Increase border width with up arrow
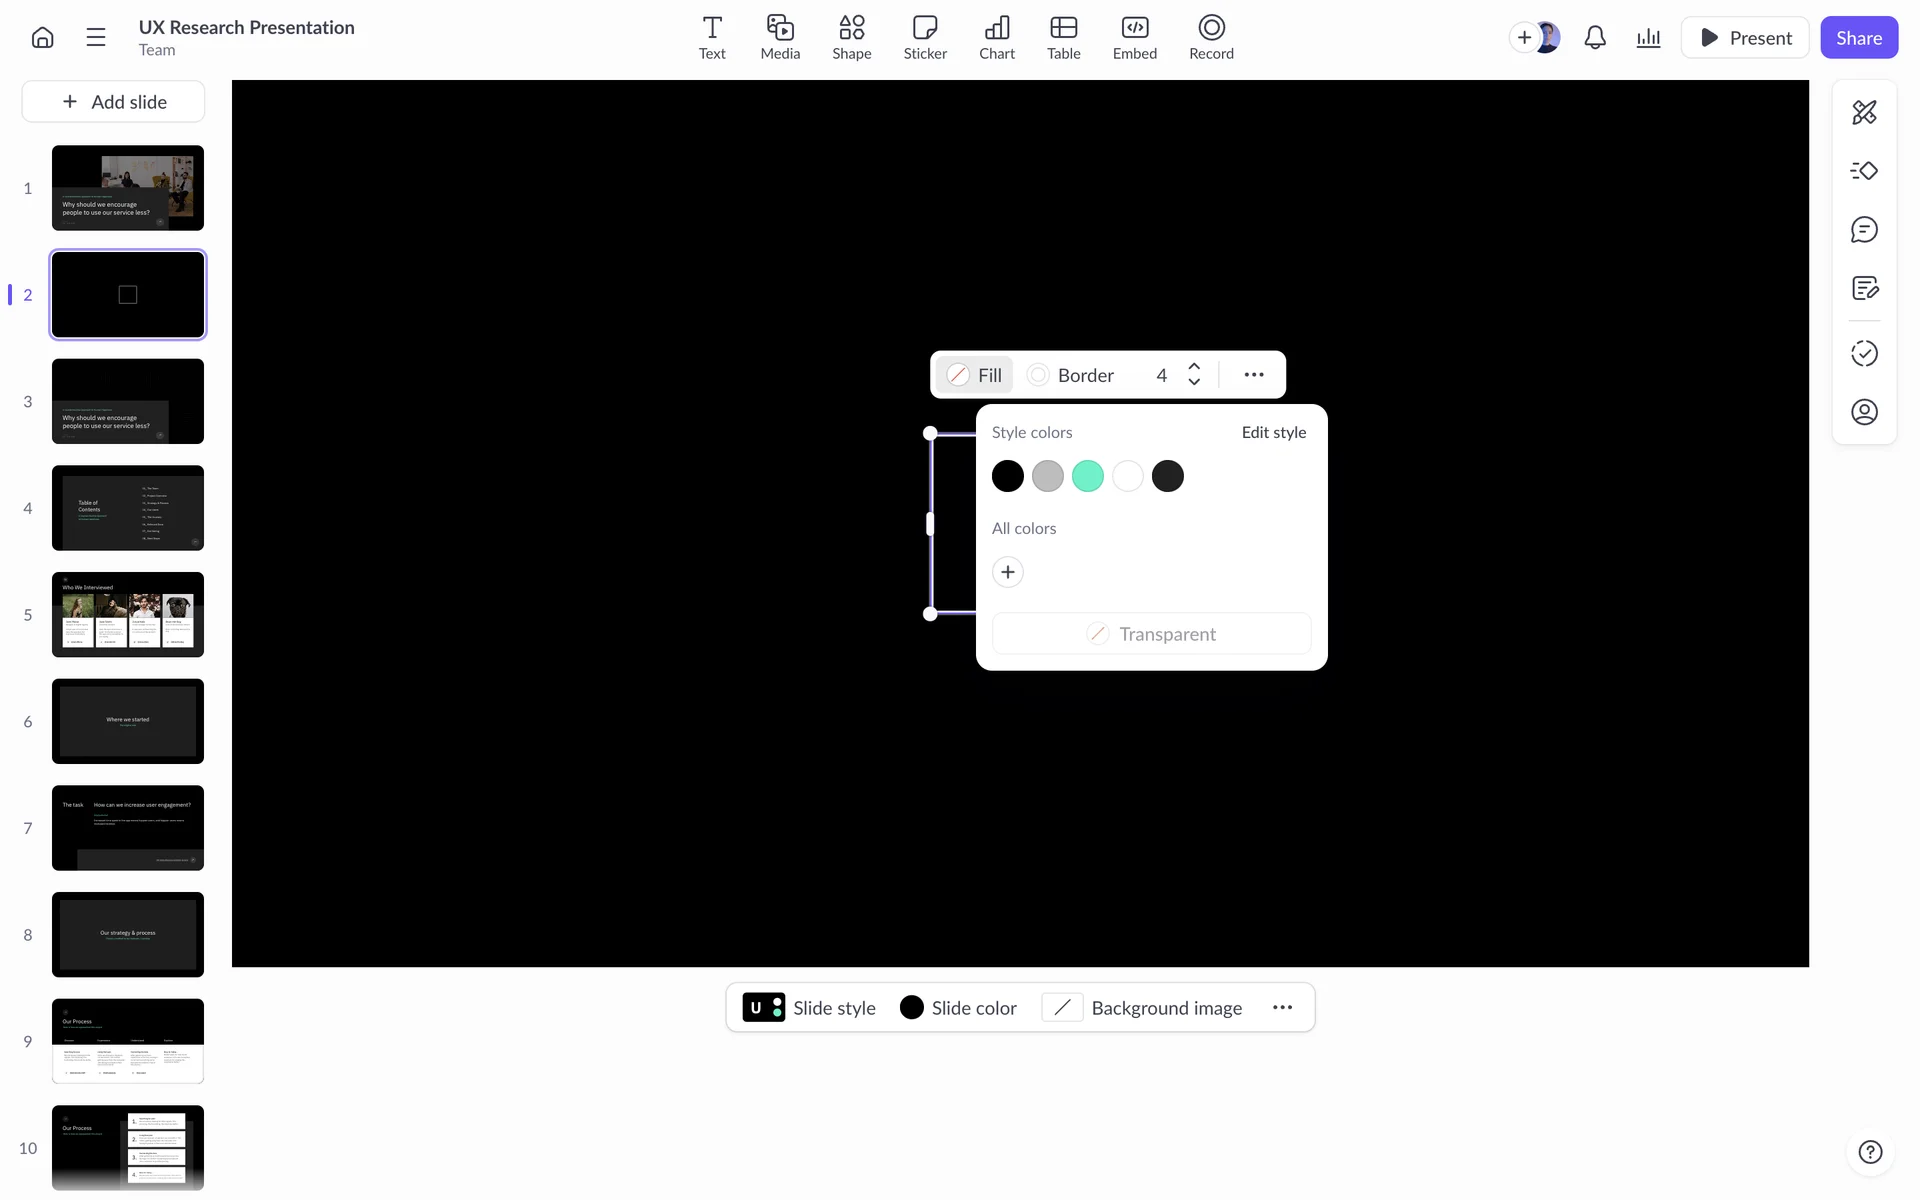 coord(1194,367)
